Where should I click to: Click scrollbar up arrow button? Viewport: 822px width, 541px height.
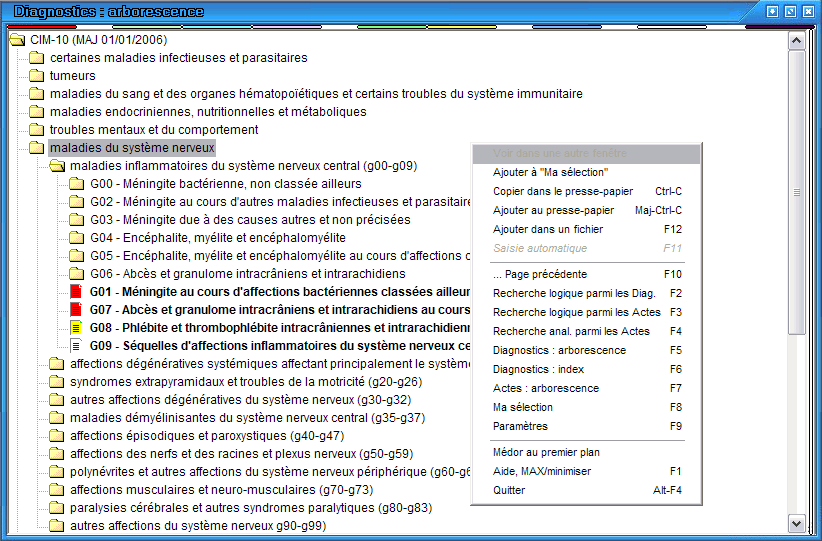[796, 41]
